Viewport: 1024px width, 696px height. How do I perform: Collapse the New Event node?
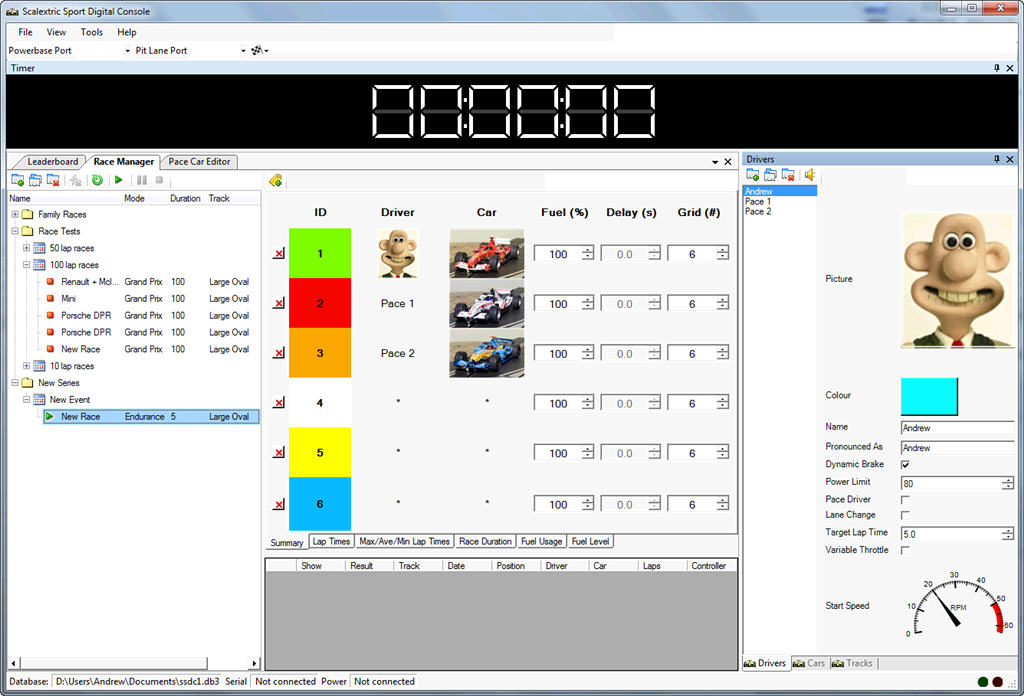point(27,400)
